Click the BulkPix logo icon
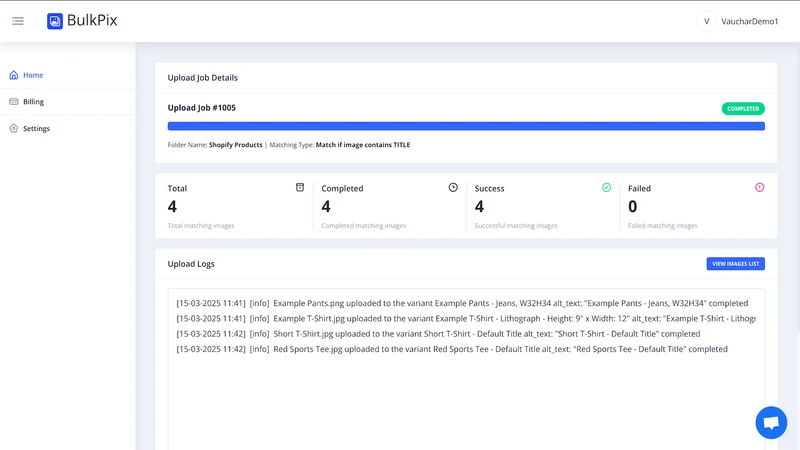Image resolution: width=800 pixels, height=450 pixels. pyautogui.click(x=55, y=21)
